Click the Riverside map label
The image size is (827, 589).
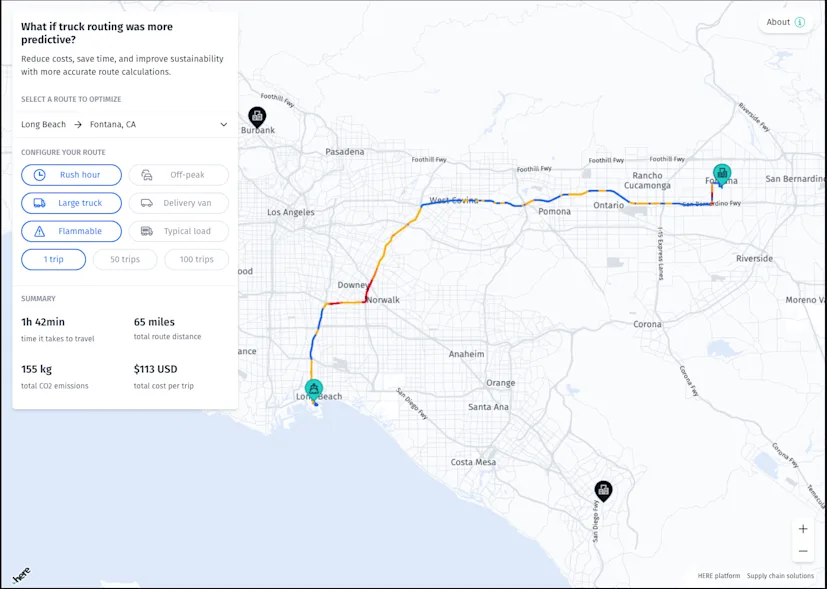pos(754,258)
